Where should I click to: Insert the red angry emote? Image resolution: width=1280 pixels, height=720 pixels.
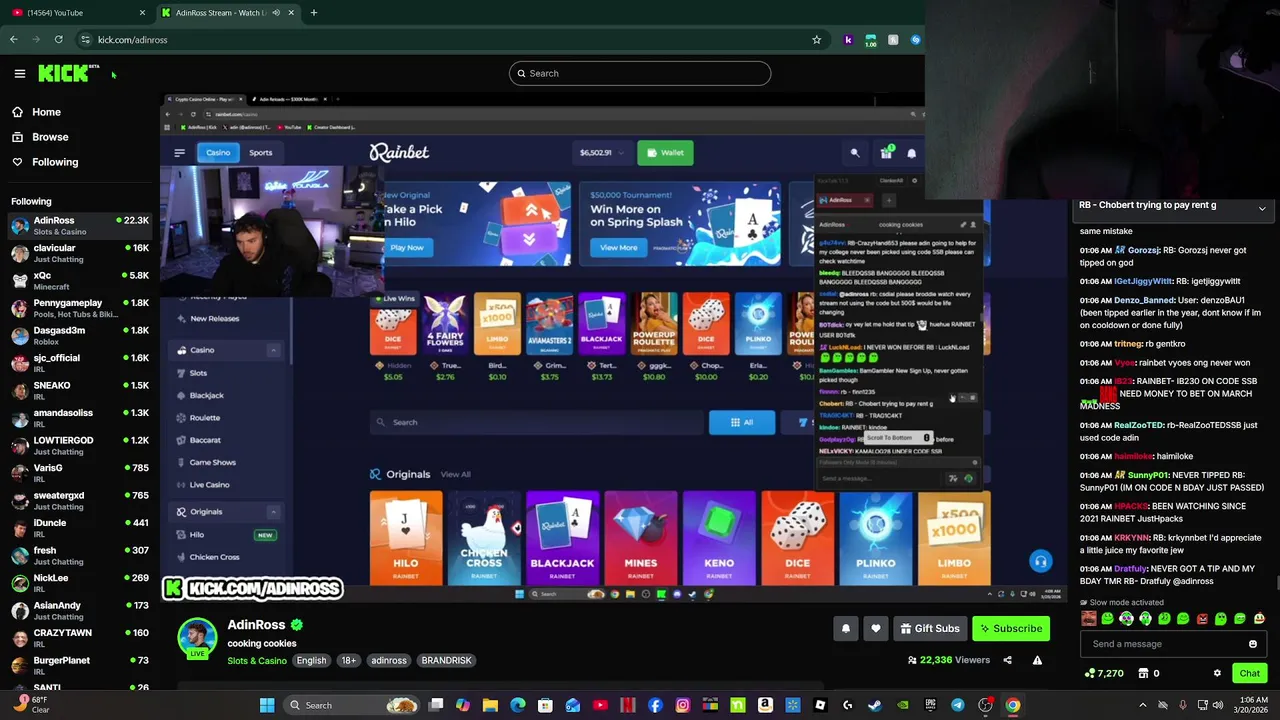pyautogui.click(x=1202, y=619)
